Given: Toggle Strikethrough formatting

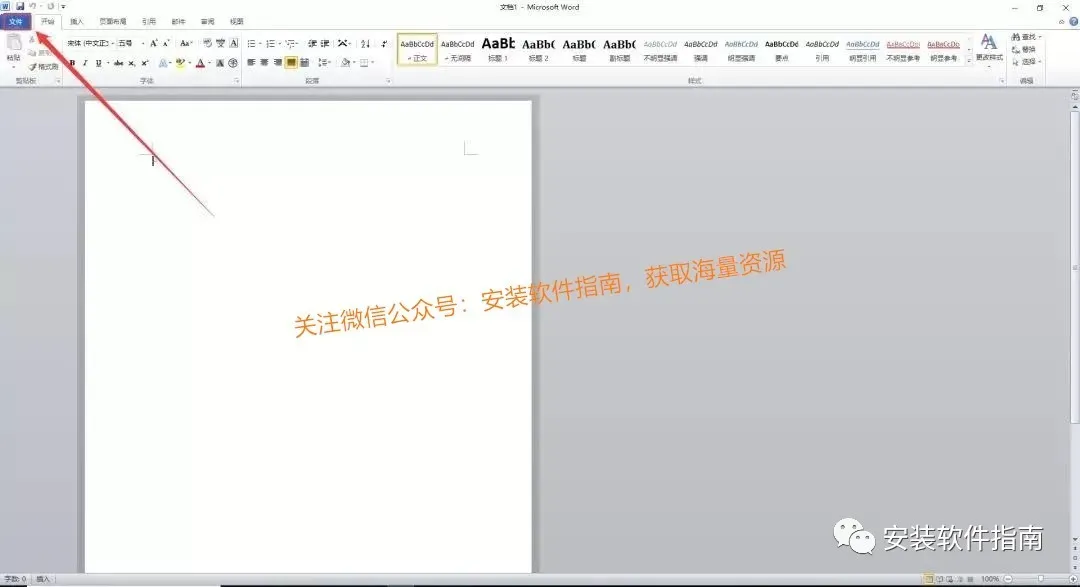Looking at the screenshot, I should 118,63.
